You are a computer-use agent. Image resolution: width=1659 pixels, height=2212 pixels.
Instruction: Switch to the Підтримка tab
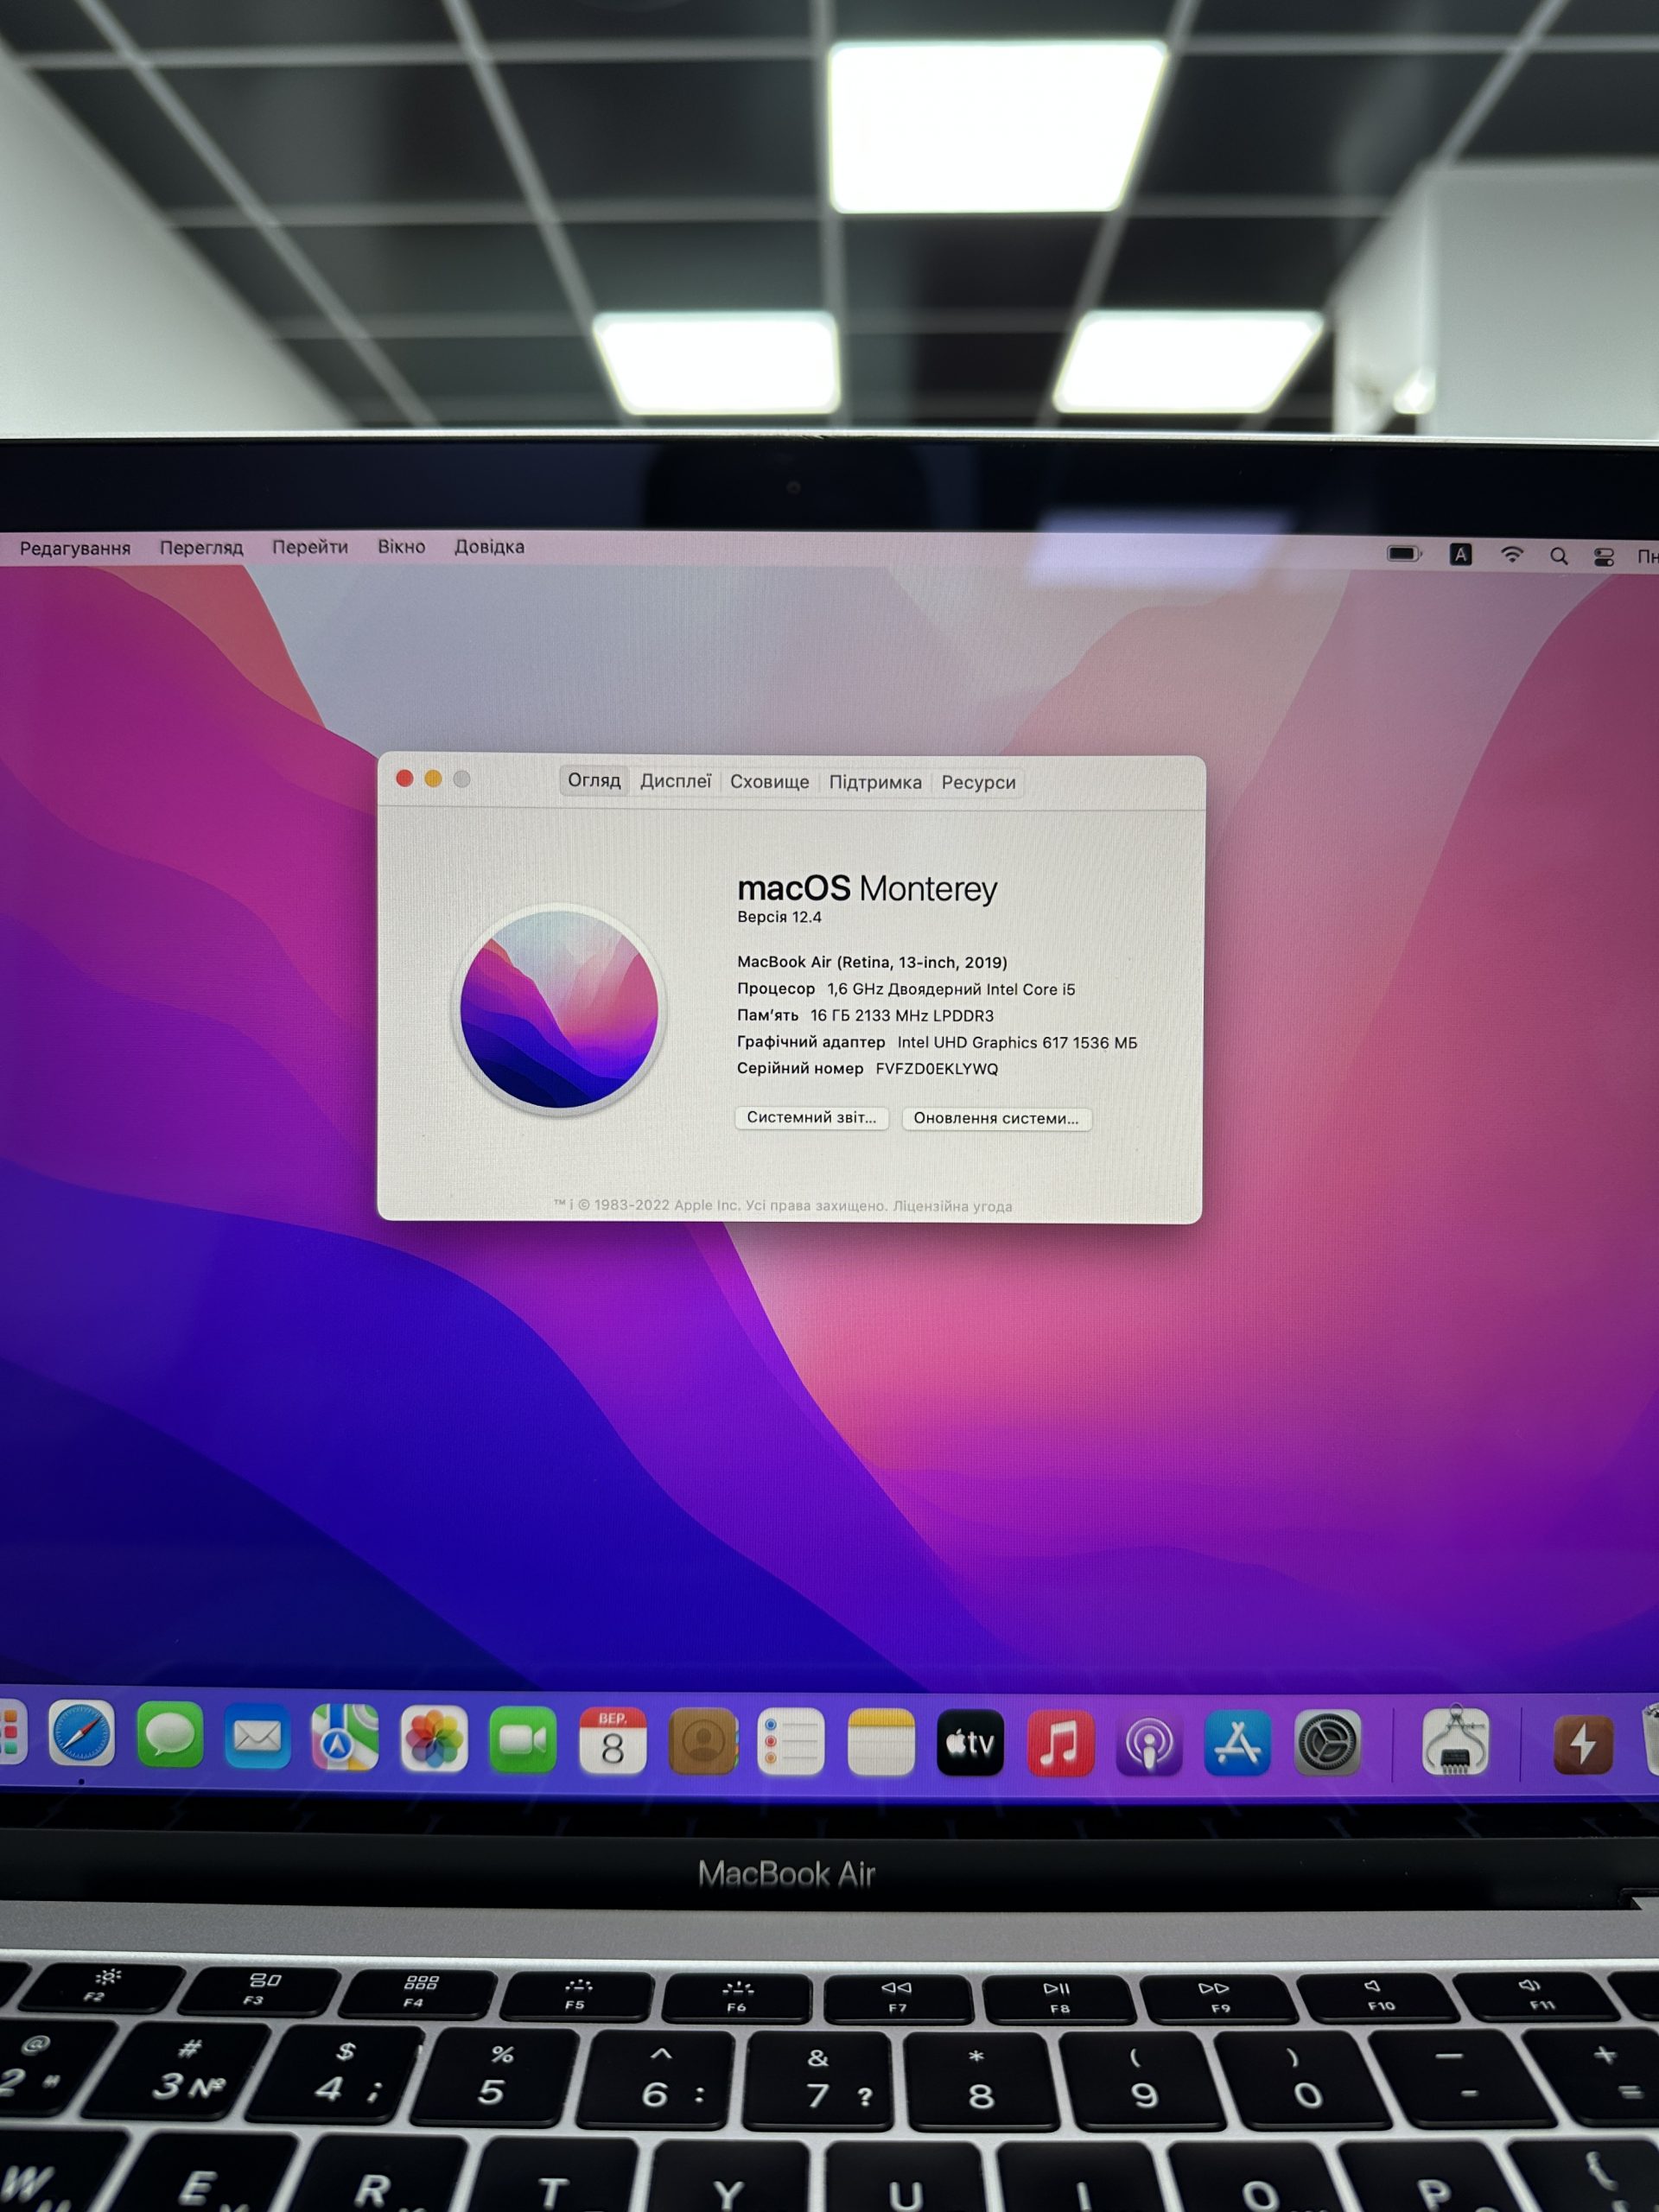pos(875,782)
